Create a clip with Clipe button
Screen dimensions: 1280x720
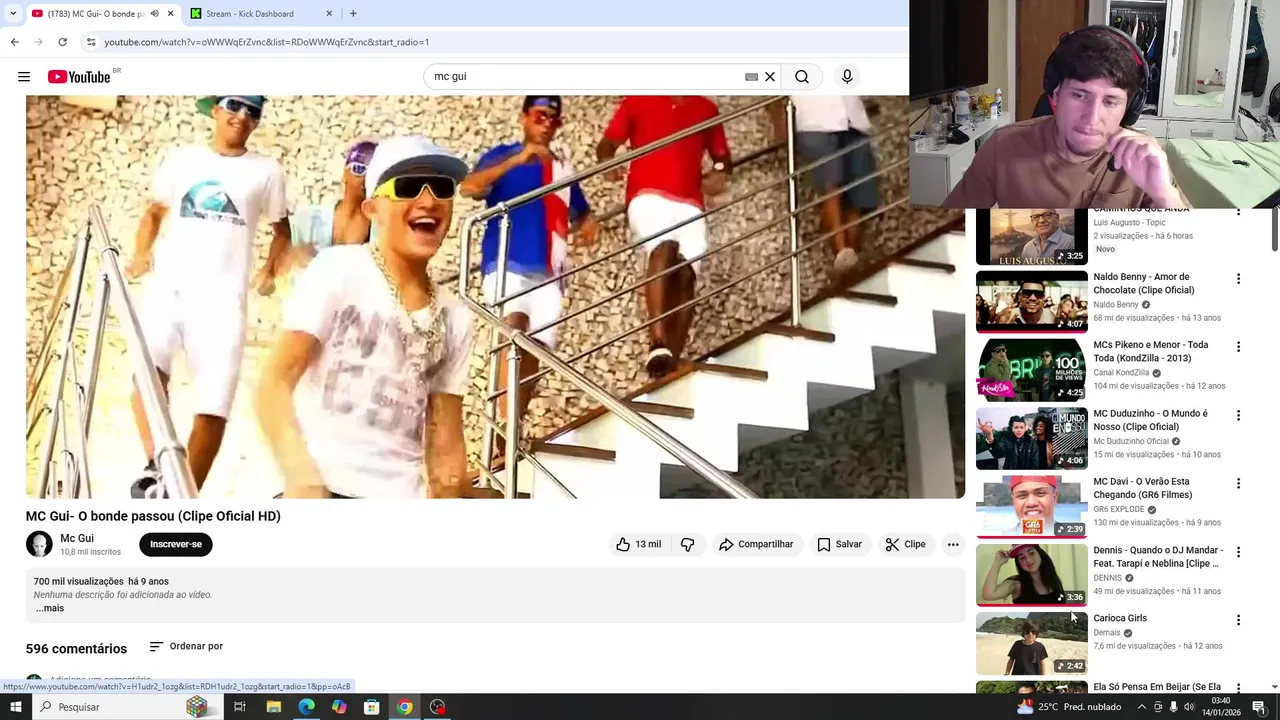(905, 544)
